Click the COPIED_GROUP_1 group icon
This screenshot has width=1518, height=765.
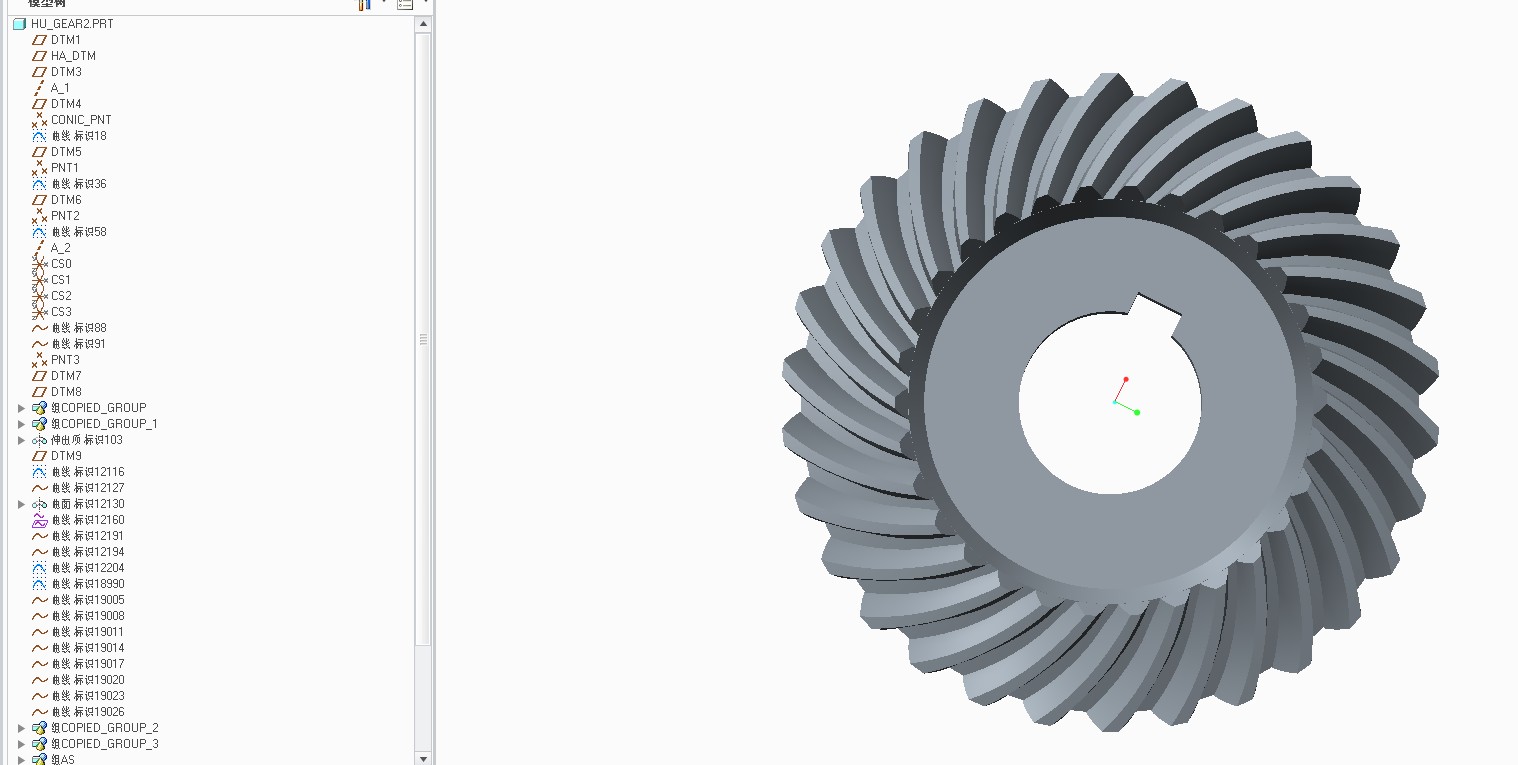click(40, 424)
